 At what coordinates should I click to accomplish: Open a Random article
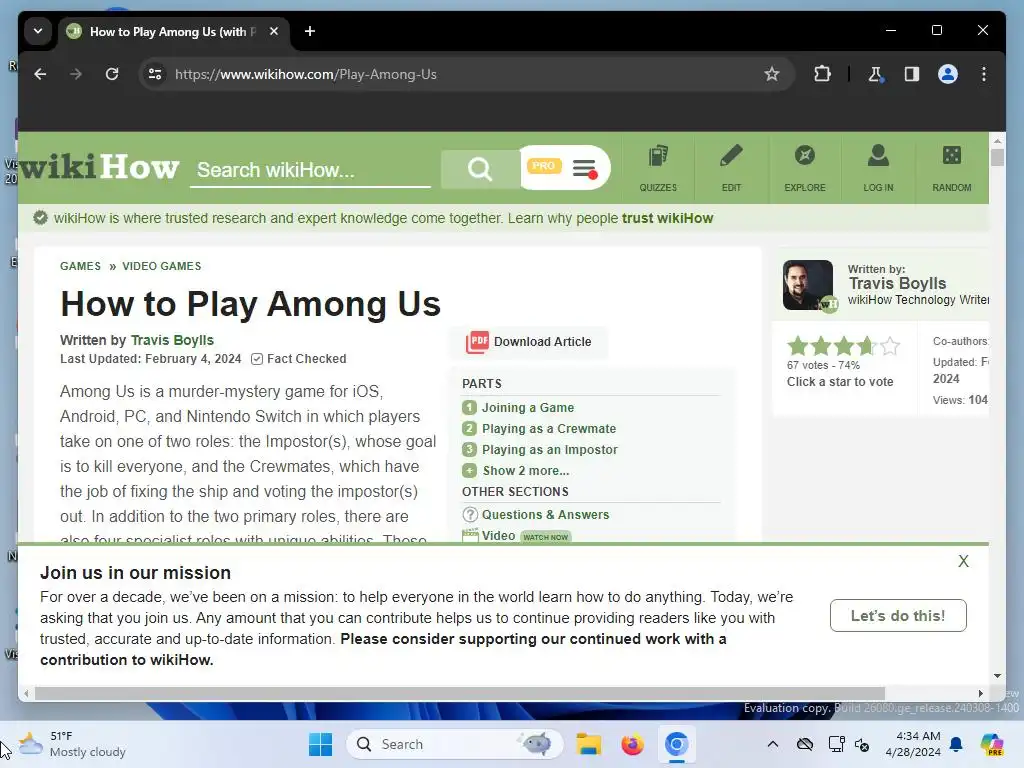click(x=952, y=168)
